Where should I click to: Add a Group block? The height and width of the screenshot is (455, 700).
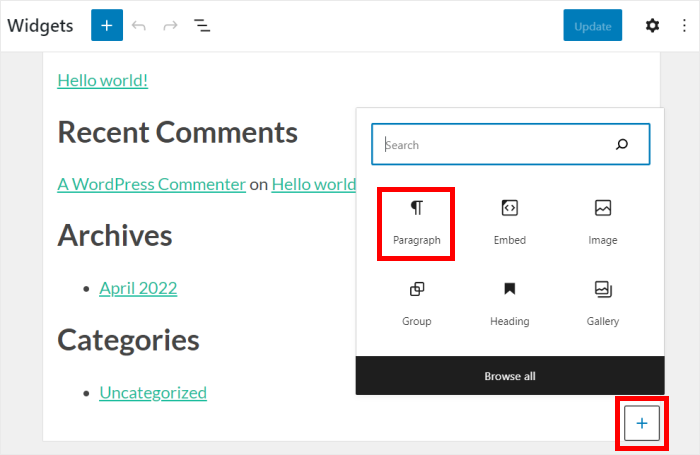pyautogui.click(x=416, y=303)
